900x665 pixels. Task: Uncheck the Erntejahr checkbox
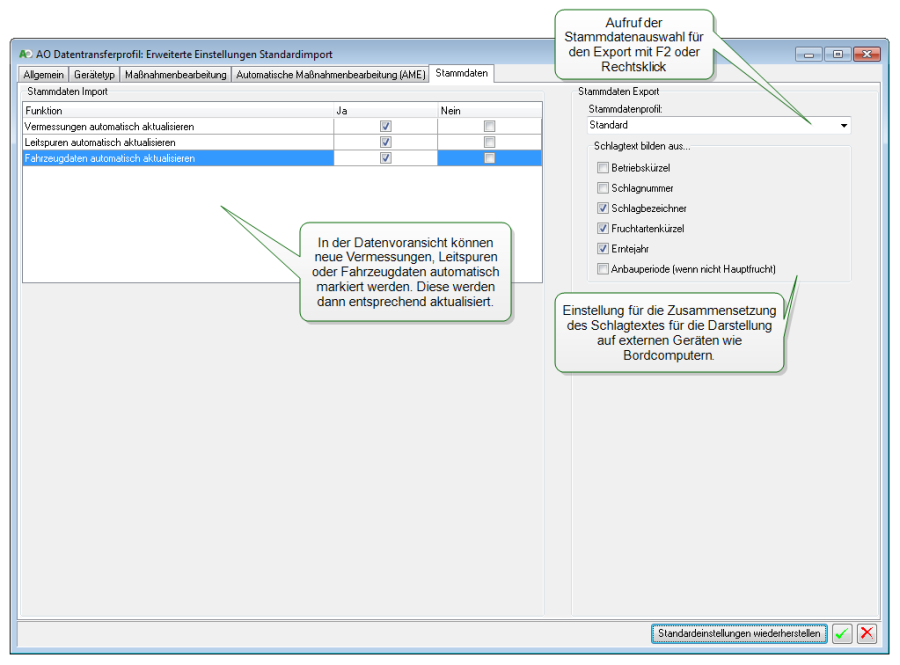pyautogui.click(x=602, y=248)
